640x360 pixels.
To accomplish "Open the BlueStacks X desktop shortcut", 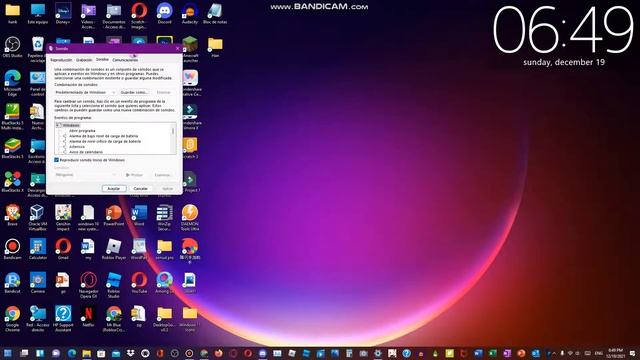I will 12,182.
